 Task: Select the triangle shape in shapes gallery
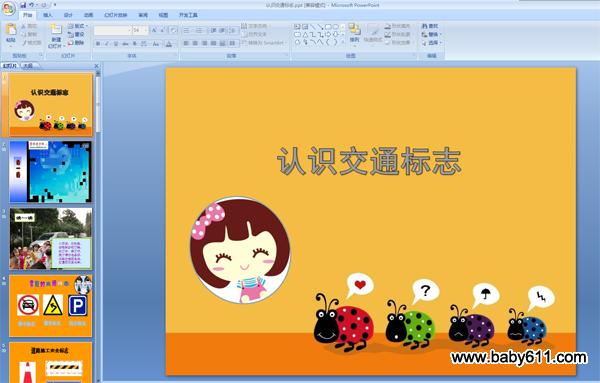[x=305, y=34]
